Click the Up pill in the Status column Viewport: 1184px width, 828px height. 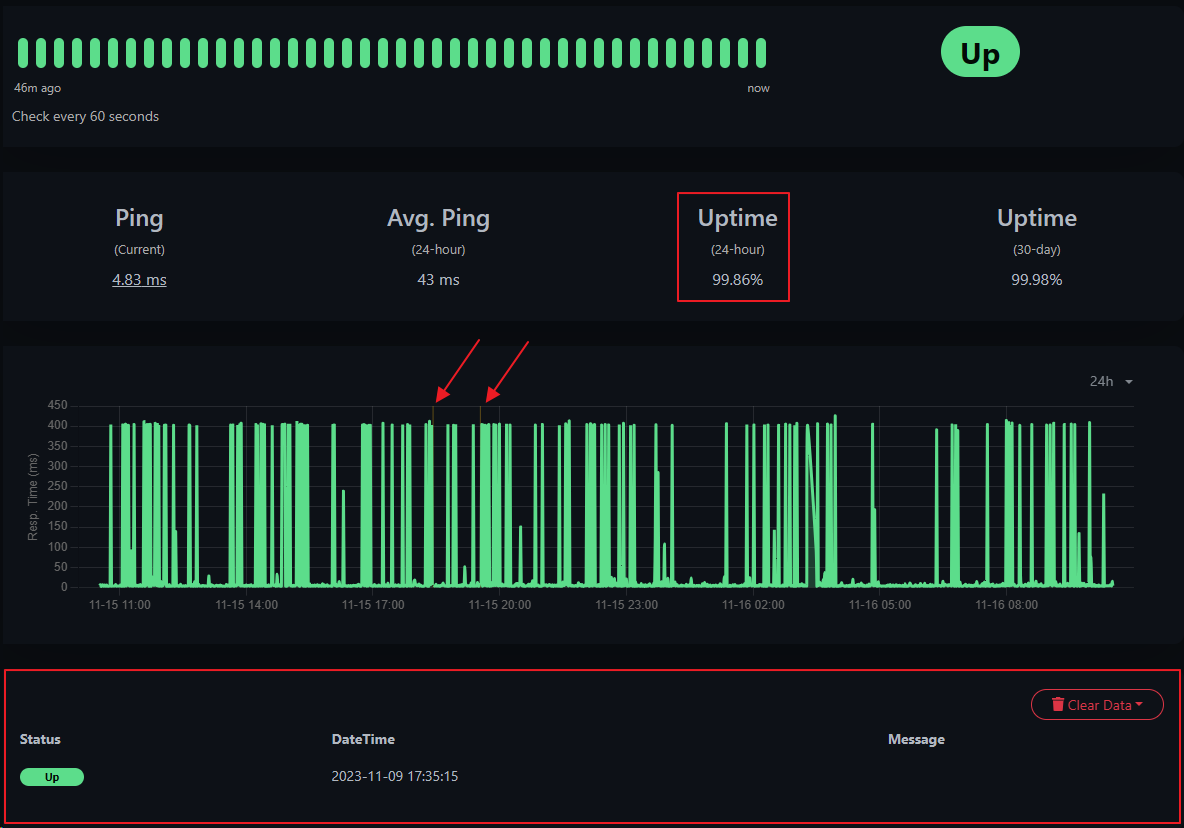pos(51,777)
